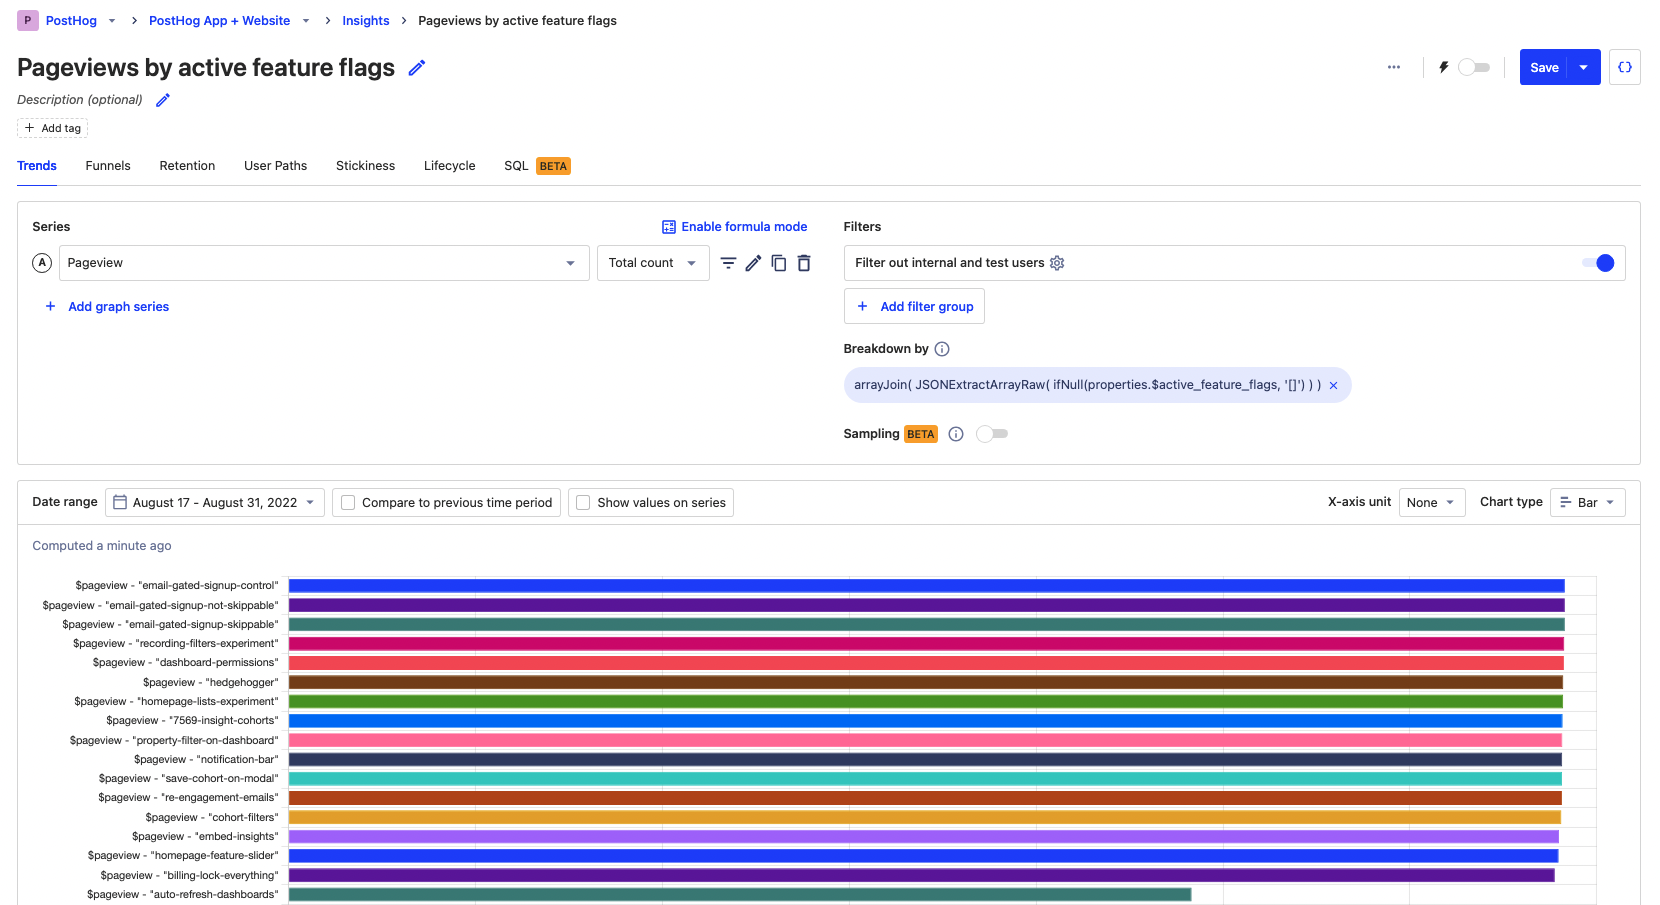Duplicate the Pageview series
Viewport: 1660px width, 905px height.
tap(778, 263)
